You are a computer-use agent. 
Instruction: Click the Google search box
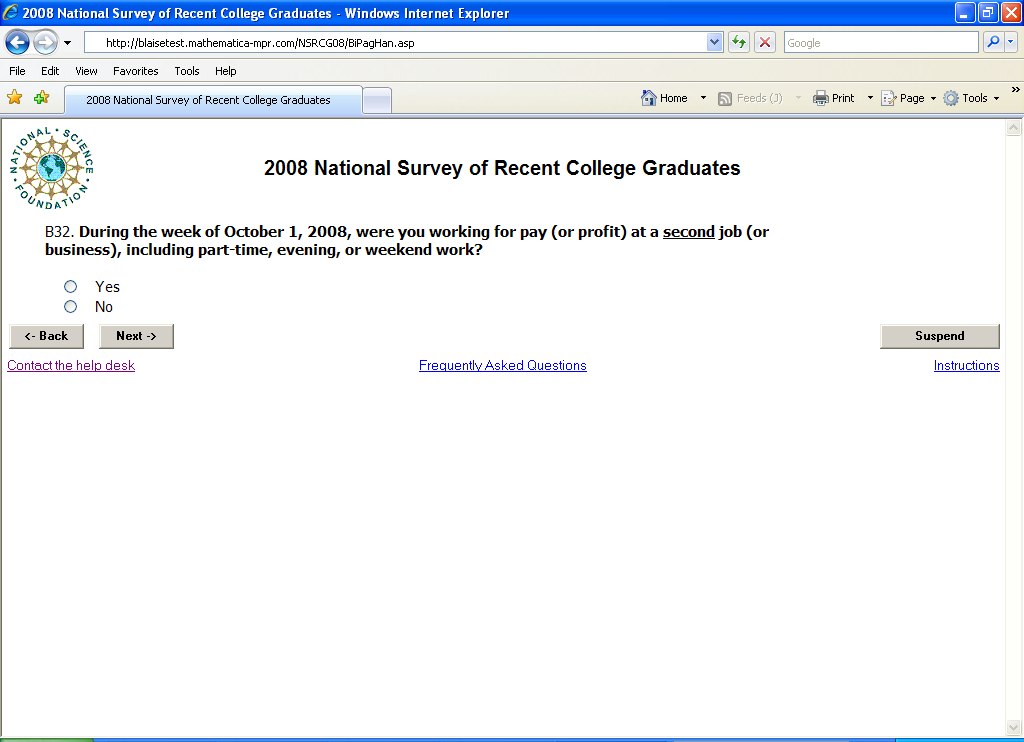click(x=881, y=42)
